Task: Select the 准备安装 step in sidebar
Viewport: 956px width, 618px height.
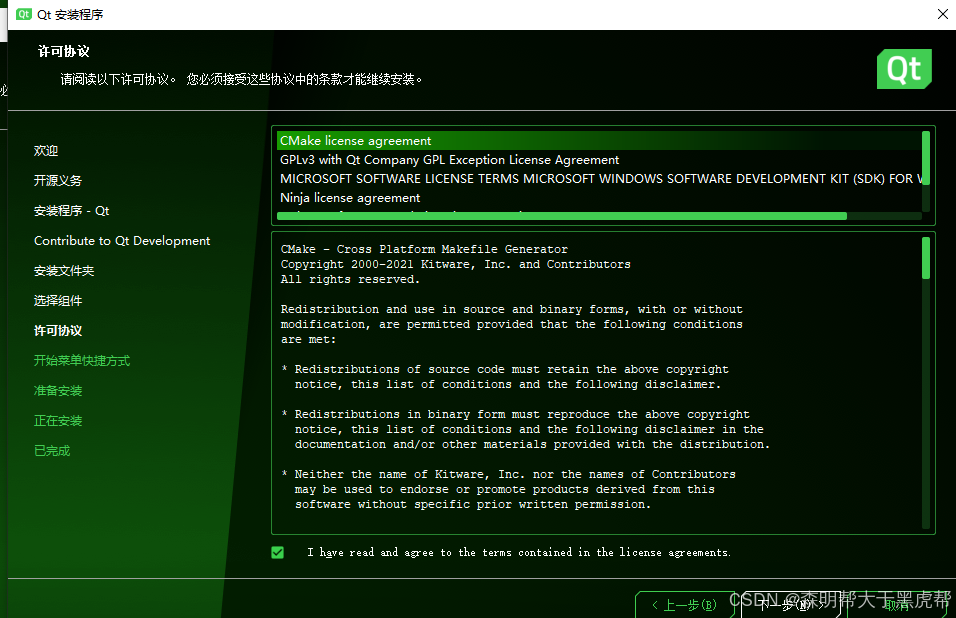Action: (58, 391)
